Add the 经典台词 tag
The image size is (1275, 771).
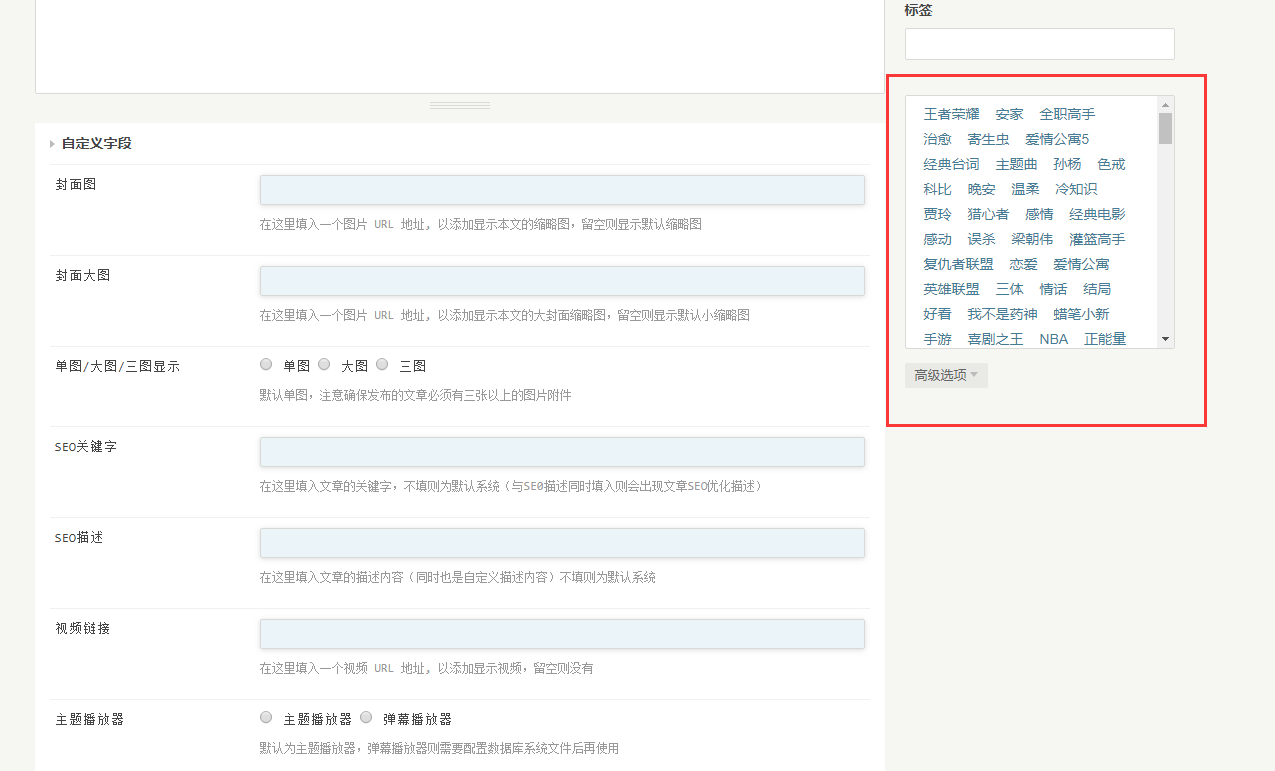click(951, 164)
